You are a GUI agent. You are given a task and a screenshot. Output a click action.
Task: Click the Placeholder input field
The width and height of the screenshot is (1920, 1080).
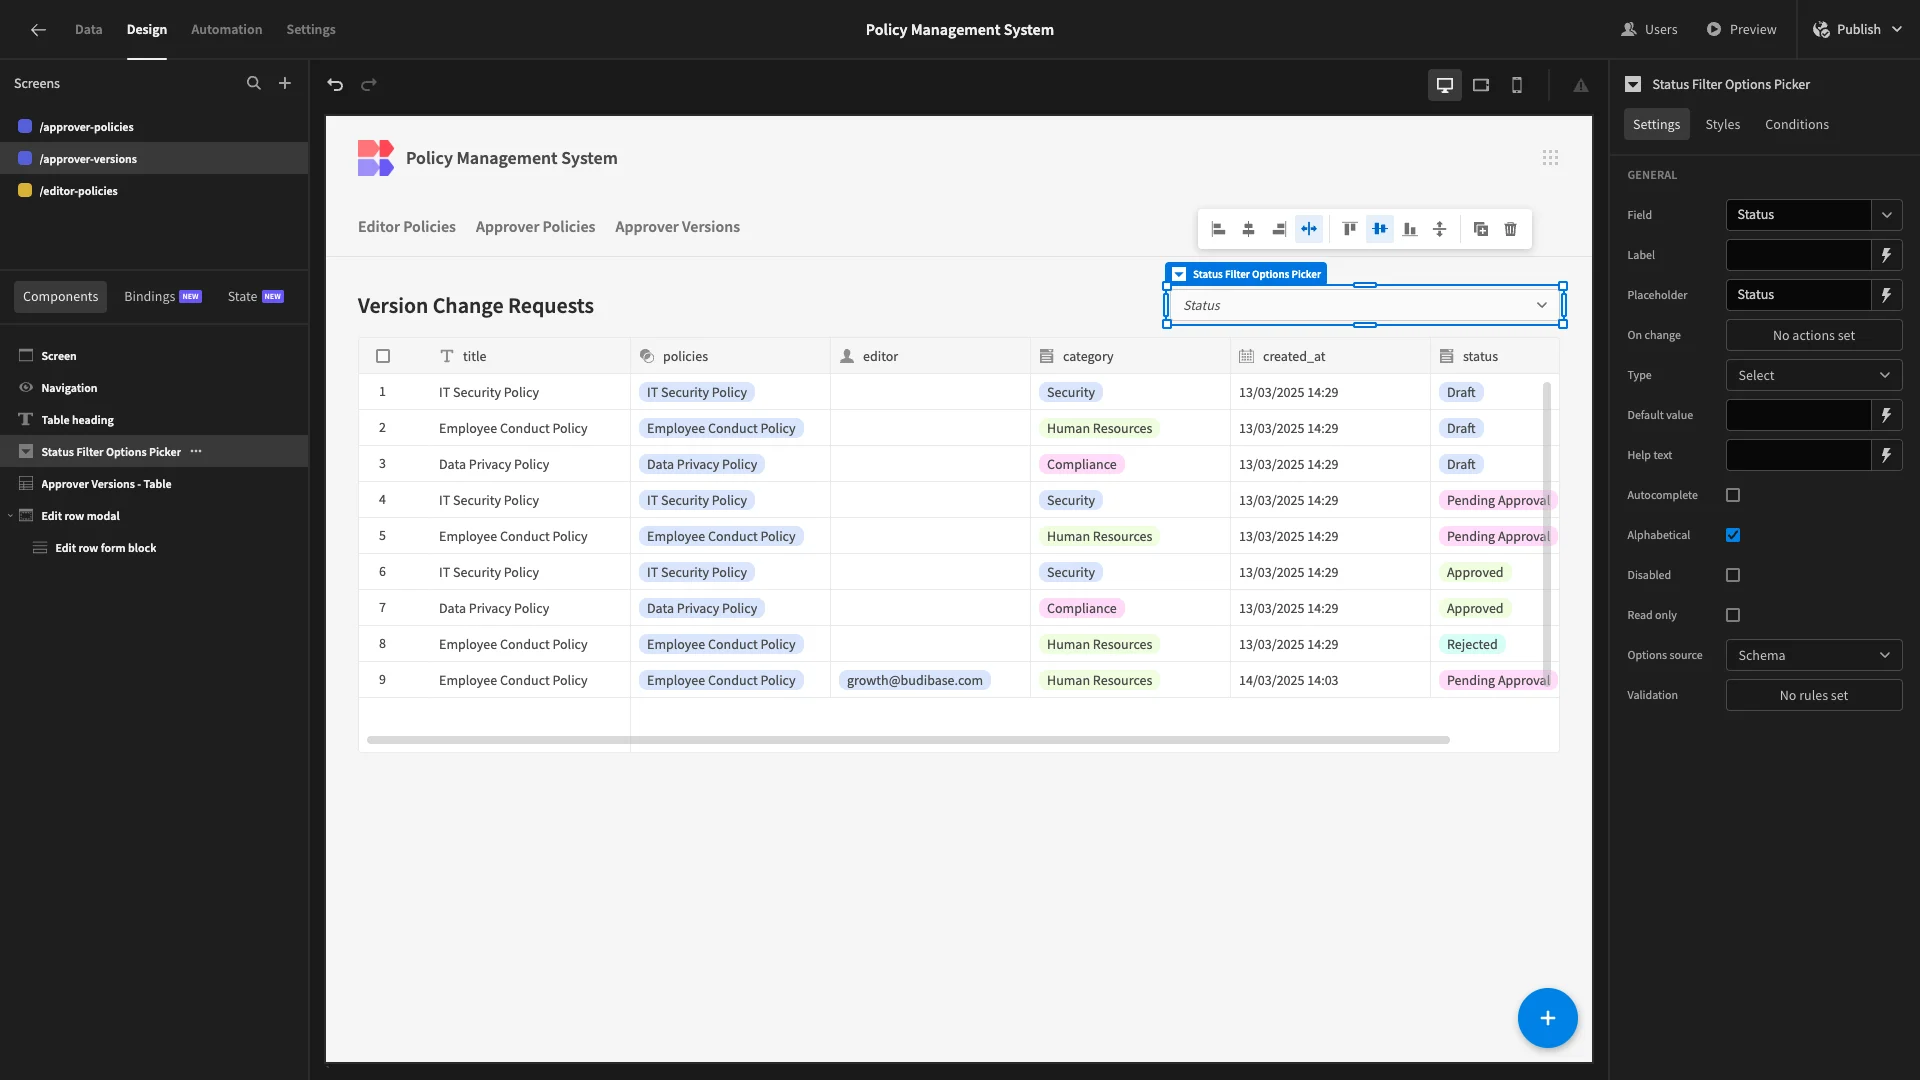click(x=1798, y=295)
